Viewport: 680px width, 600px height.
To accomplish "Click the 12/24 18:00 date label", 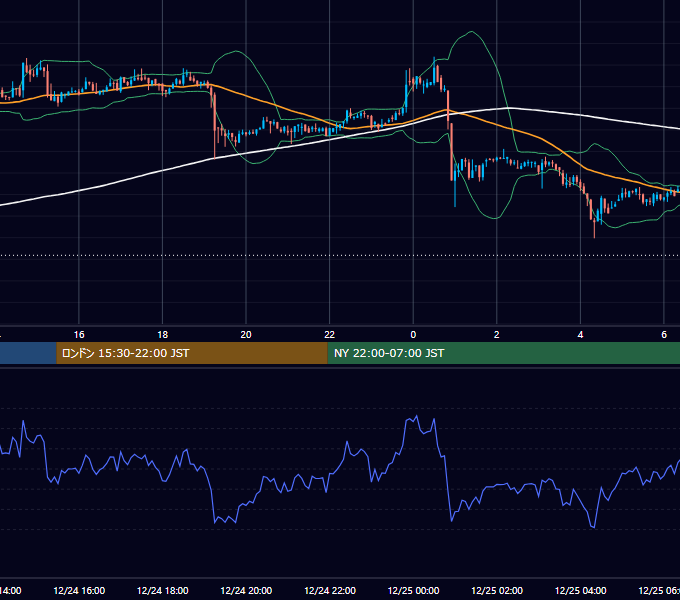I will 163,591.
